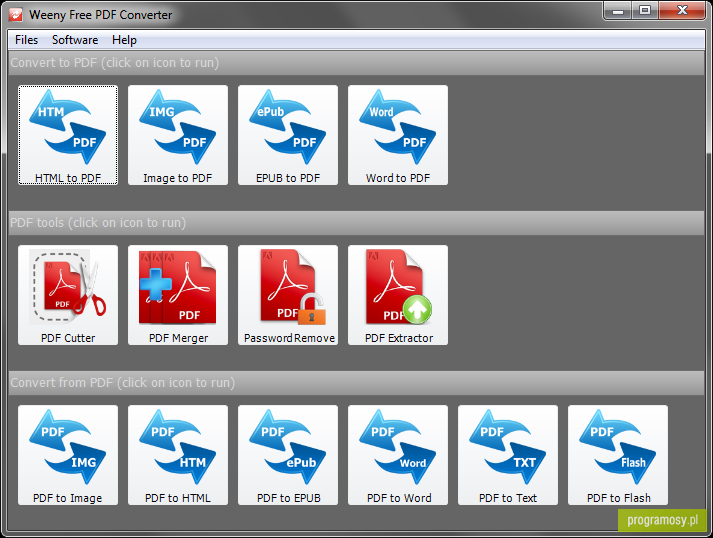713x538 pixels.
Task: Launch the PDF to Flash converter
Action: pos(618,455)
